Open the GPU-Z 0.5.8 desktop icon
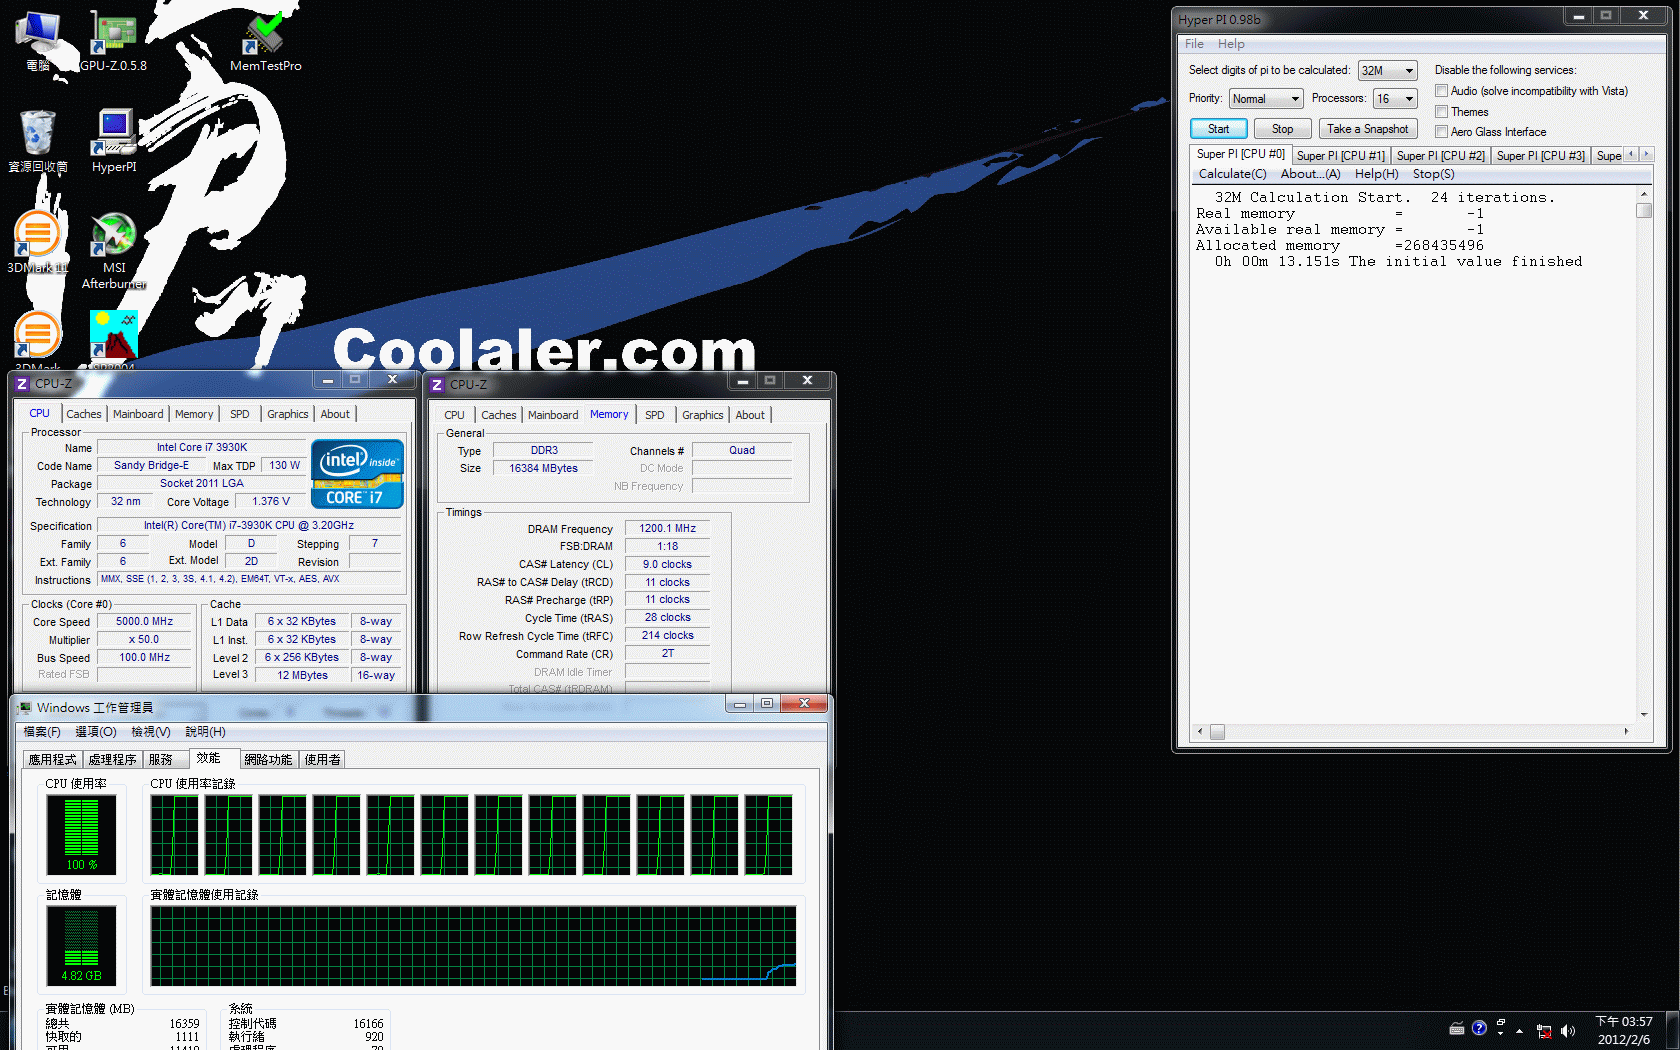Screen dimensions: 1680x1050 [x=113, y=40]
